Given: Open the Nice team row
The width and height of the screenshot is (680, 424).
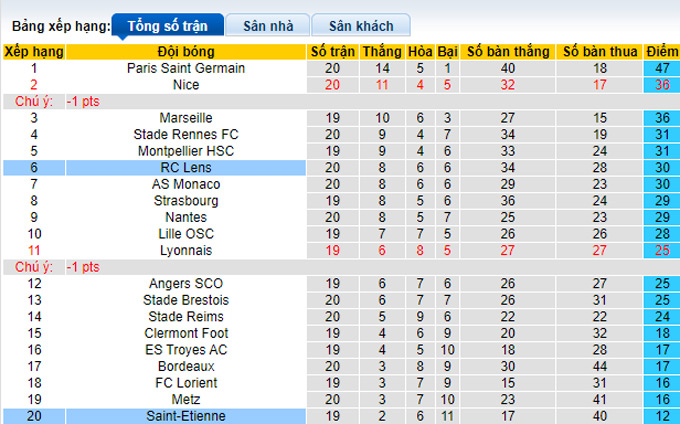Looking at the screenshot, I should [186, 85].
